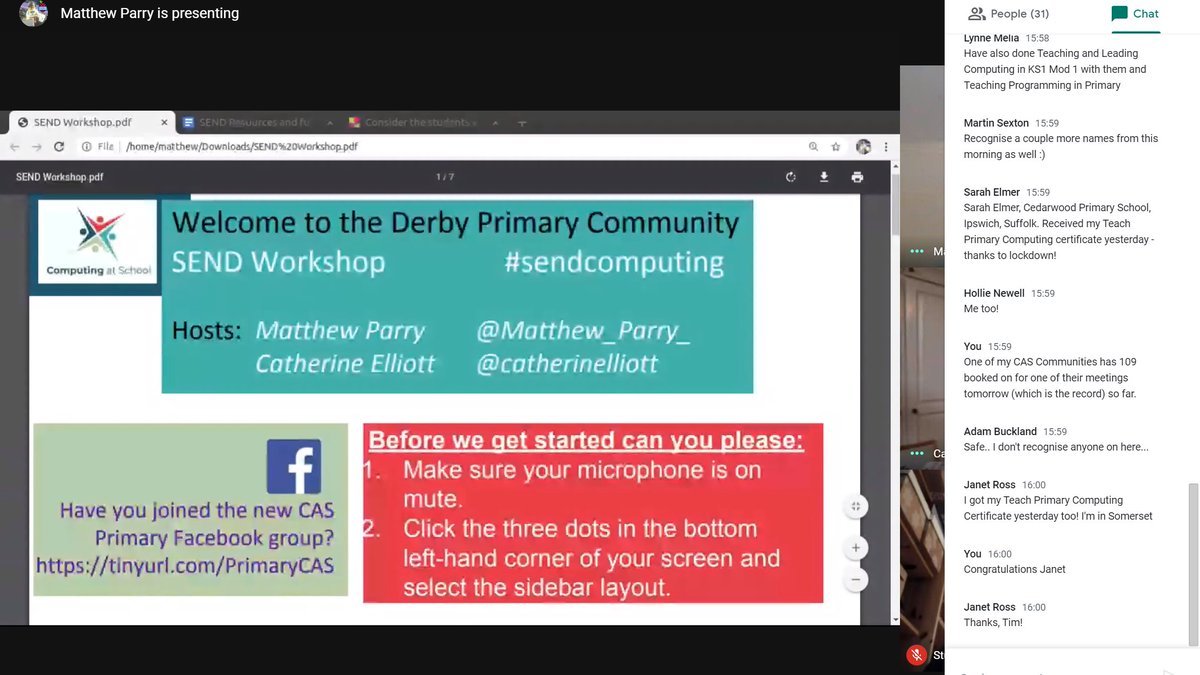The width and height of the screenshot is (1200, 675).
Task: Open the People (31) tab
Action: [1009, 14]
